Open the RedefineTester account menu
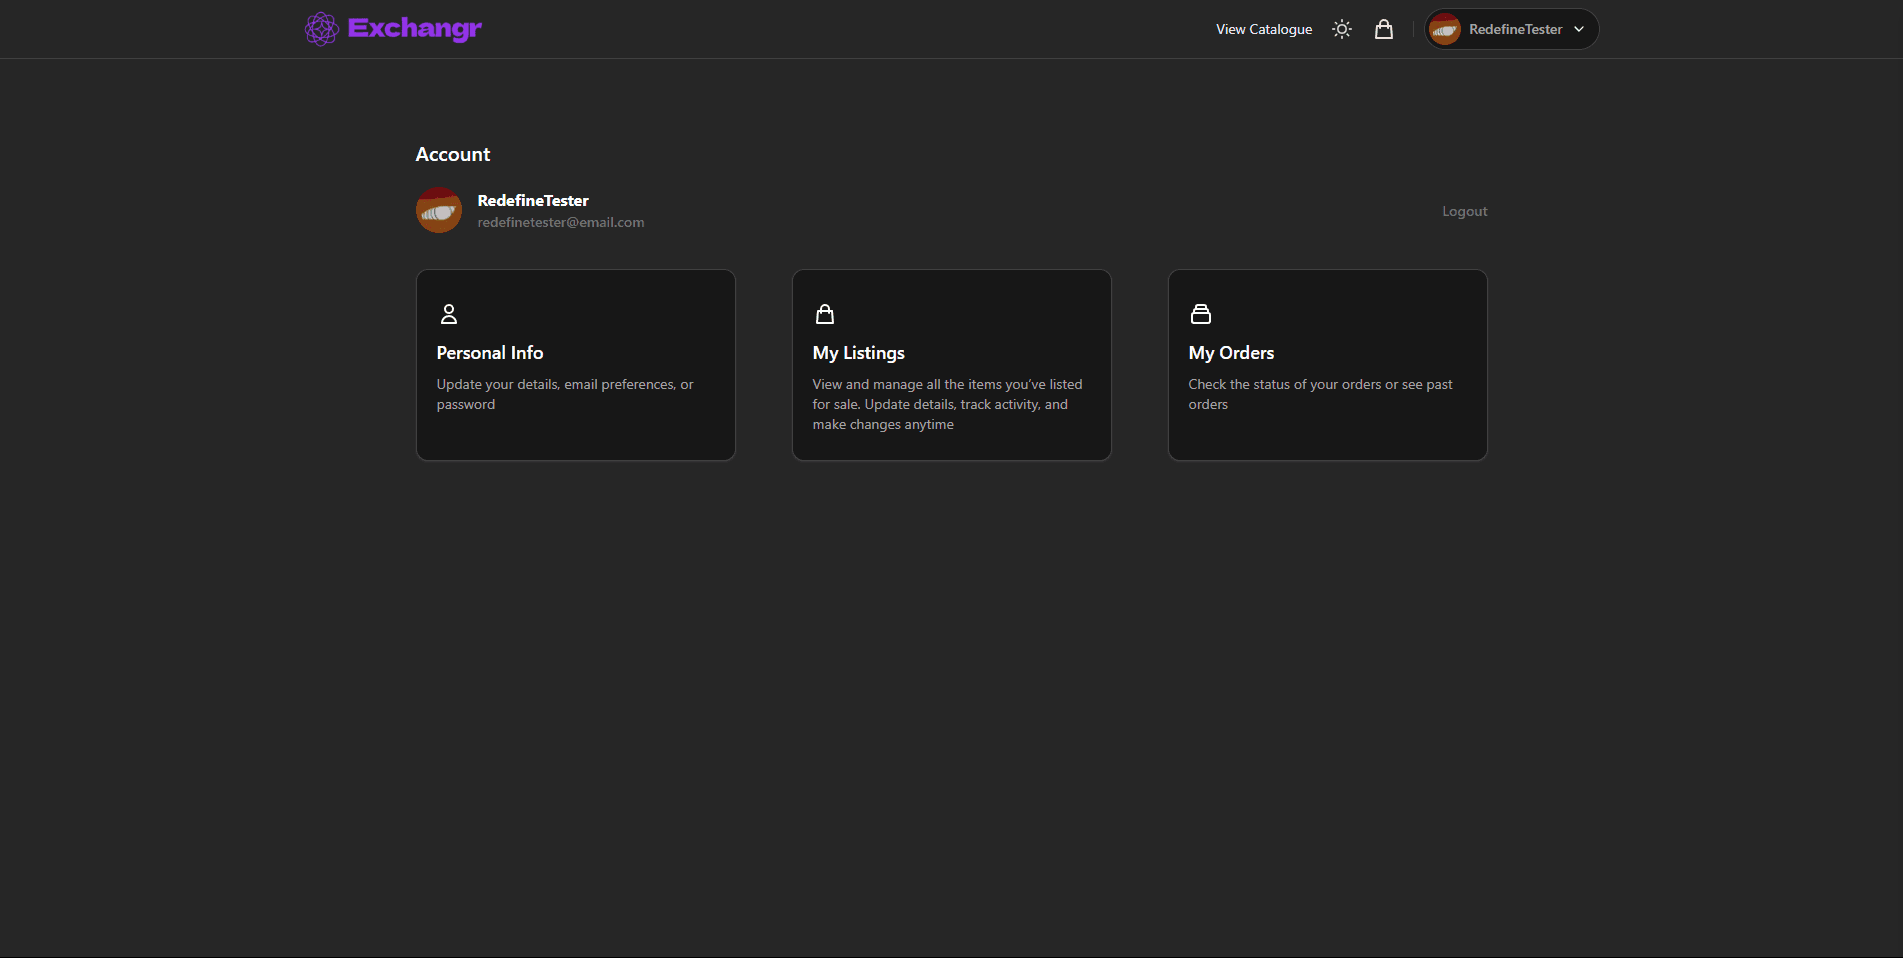 coord(1511,29)
